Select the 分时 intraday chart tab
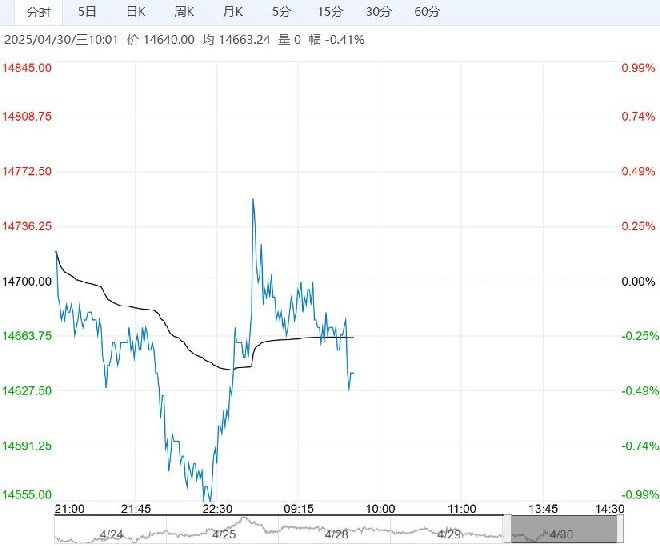The image size is (660, 546). (x=39, y=12)
